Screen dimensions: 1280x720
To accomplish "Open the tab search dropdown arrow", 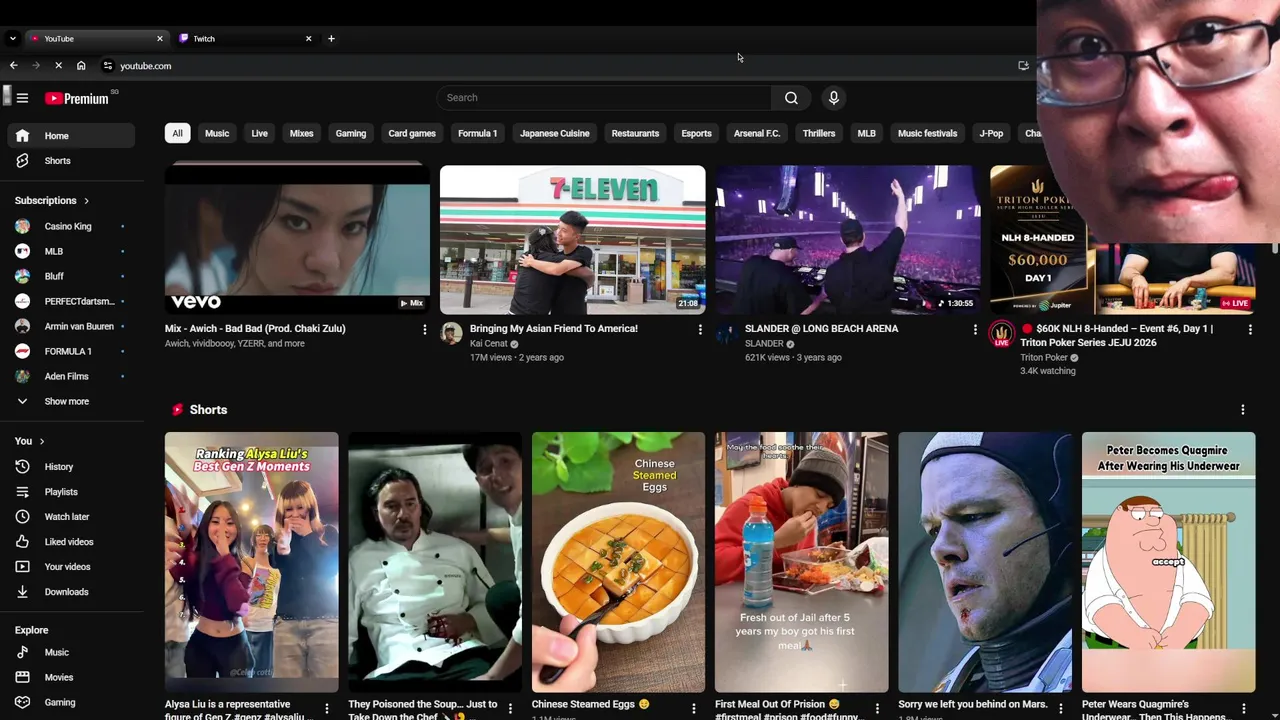I will (x=12, y=39).
